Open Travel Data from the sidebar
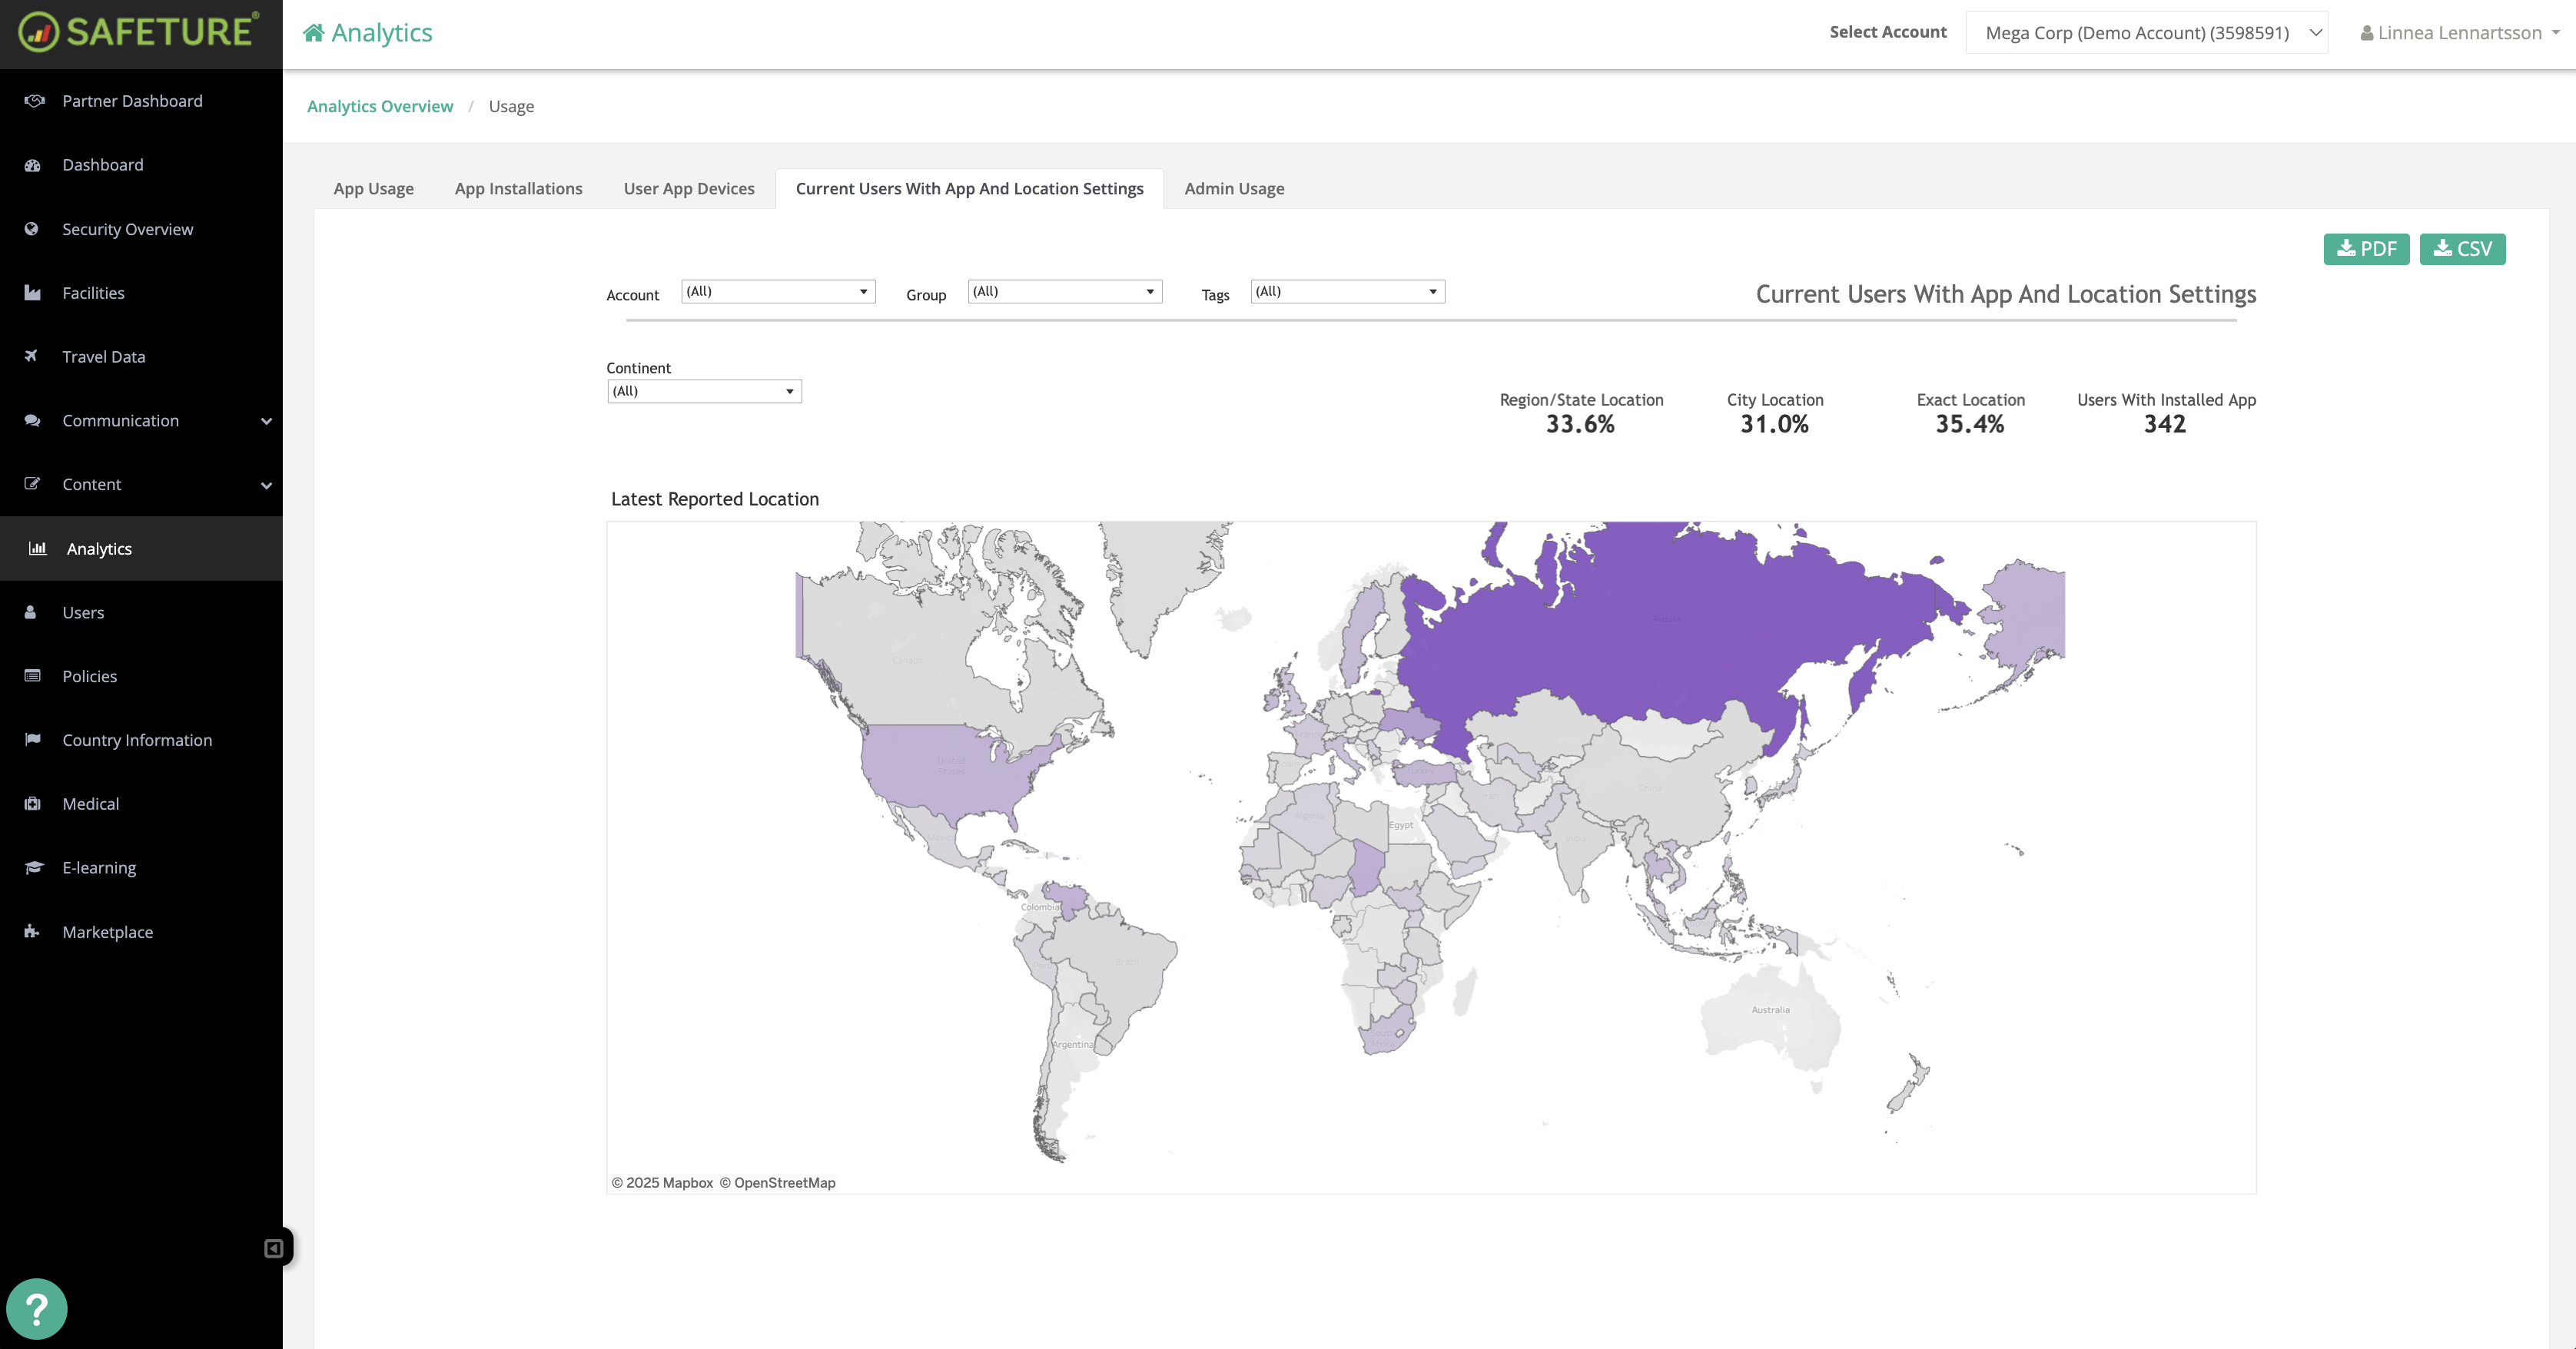This screenshot has width=2576, height=1349. tap(102, 356)
